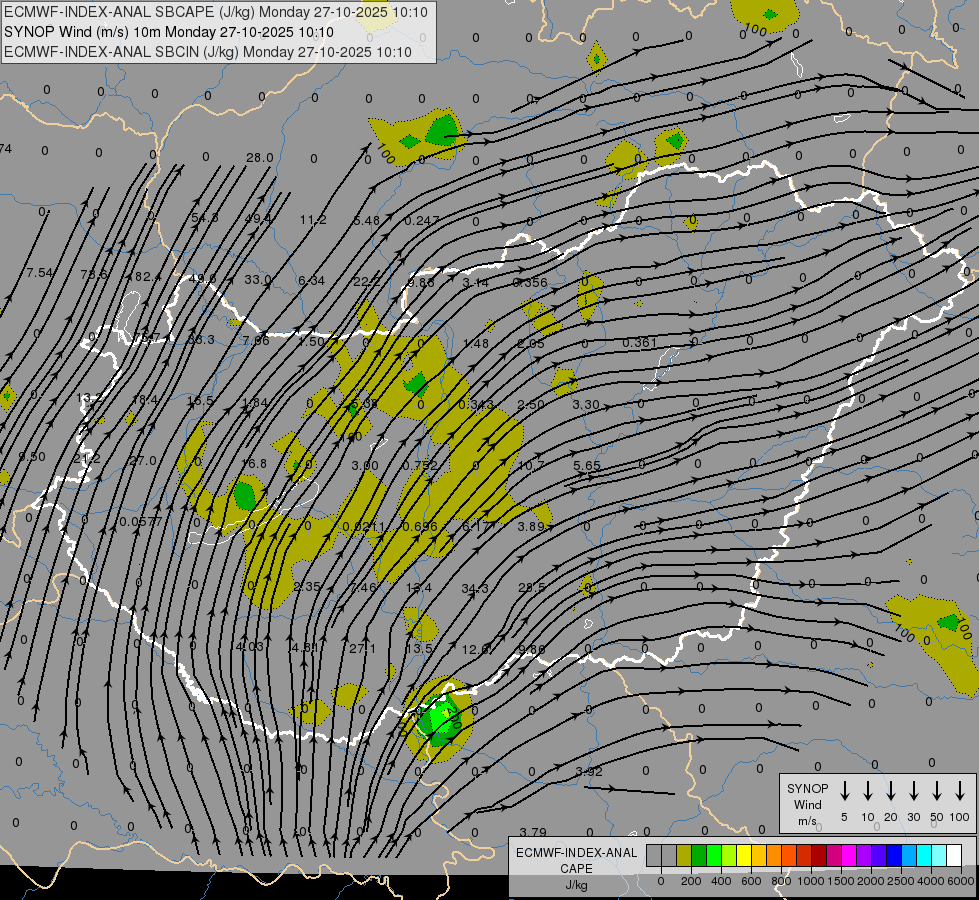Click the map value 2.35
This screenshot has width=979, height=900.
pos(307,586)
